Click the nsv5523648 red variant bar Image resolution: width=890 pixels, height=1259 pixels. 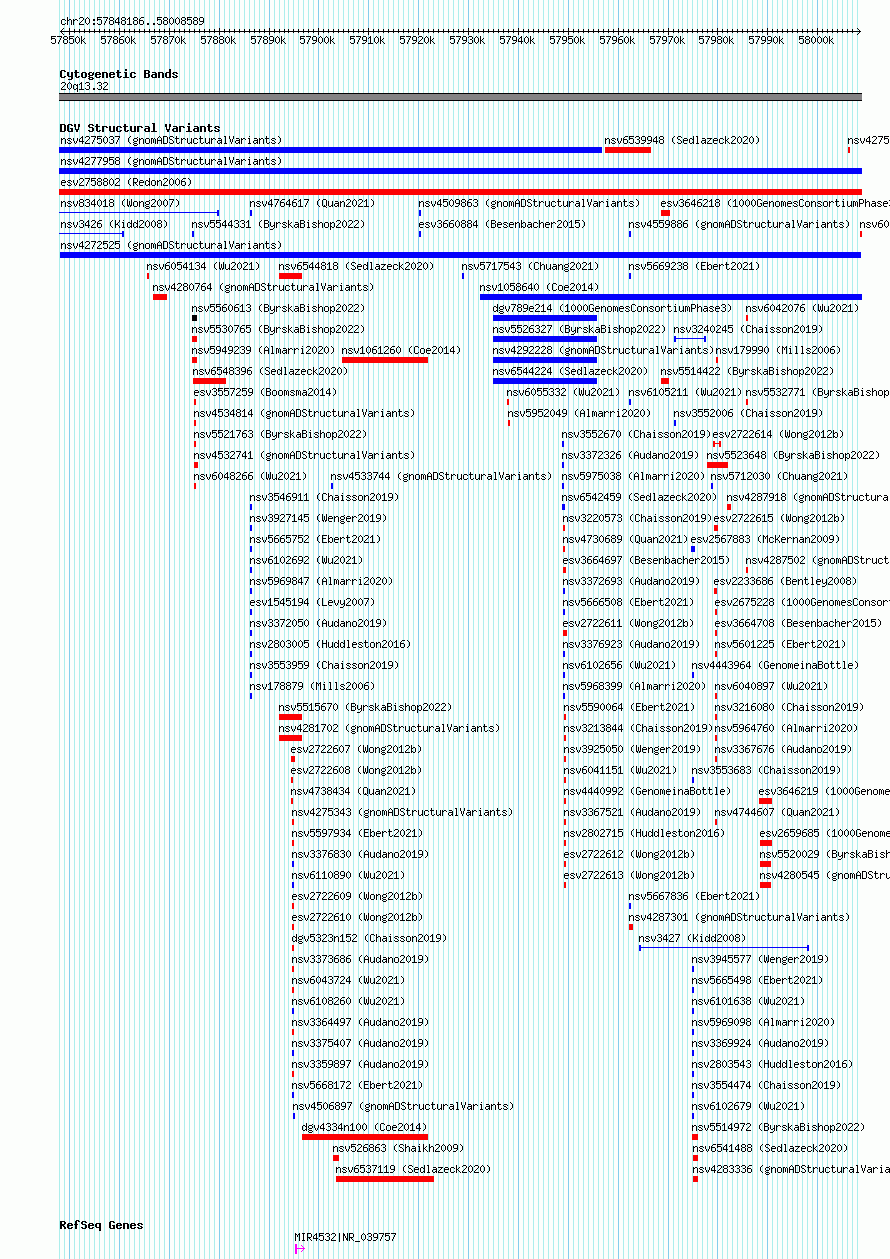(717, 465)
